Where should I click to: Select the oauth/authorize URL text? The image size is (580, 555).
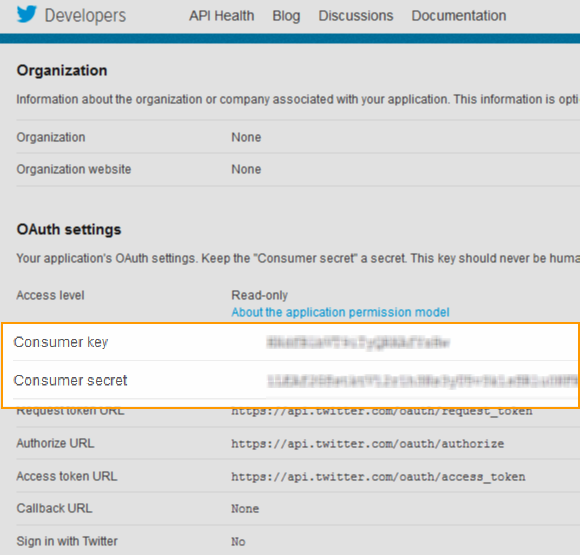(x=368, y=444)
